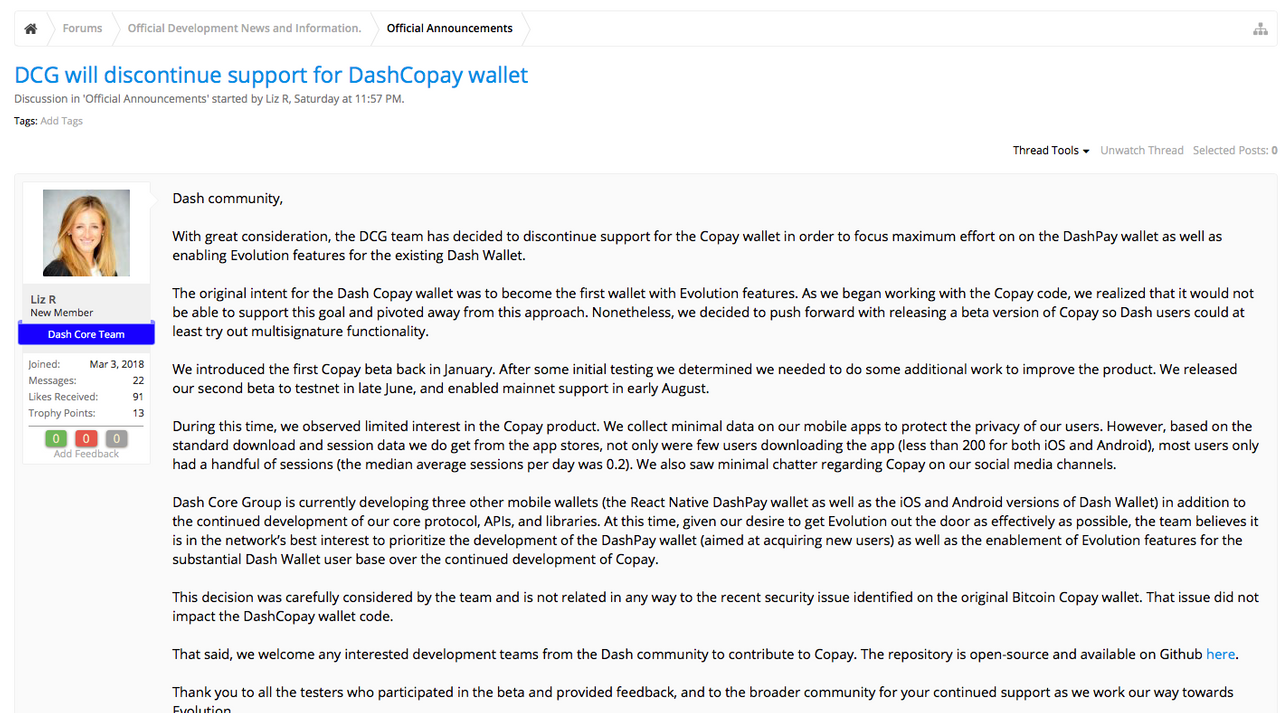Open the Forums breadcrumb tab
Image resolution: width=1280 pixels, height=713 pixels.
pyautogui.click(x=82, y=29)
